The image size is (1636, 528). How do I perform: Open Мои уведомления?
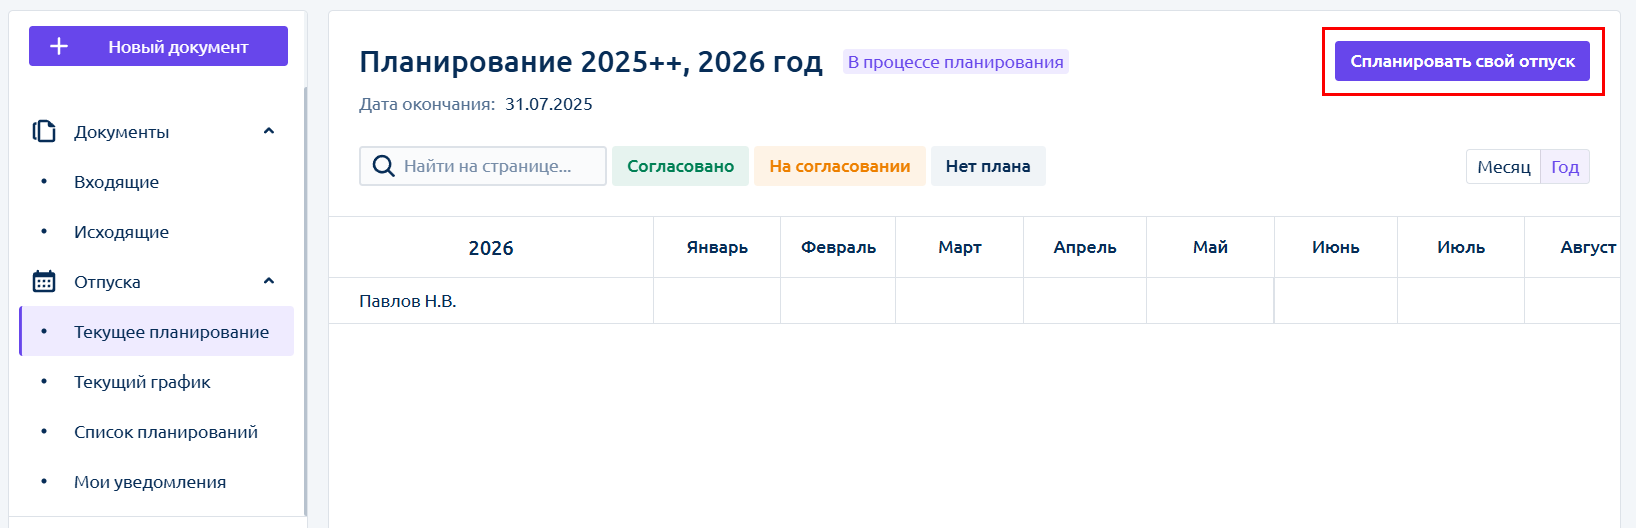pyautogui.click(x=149, y=482)
